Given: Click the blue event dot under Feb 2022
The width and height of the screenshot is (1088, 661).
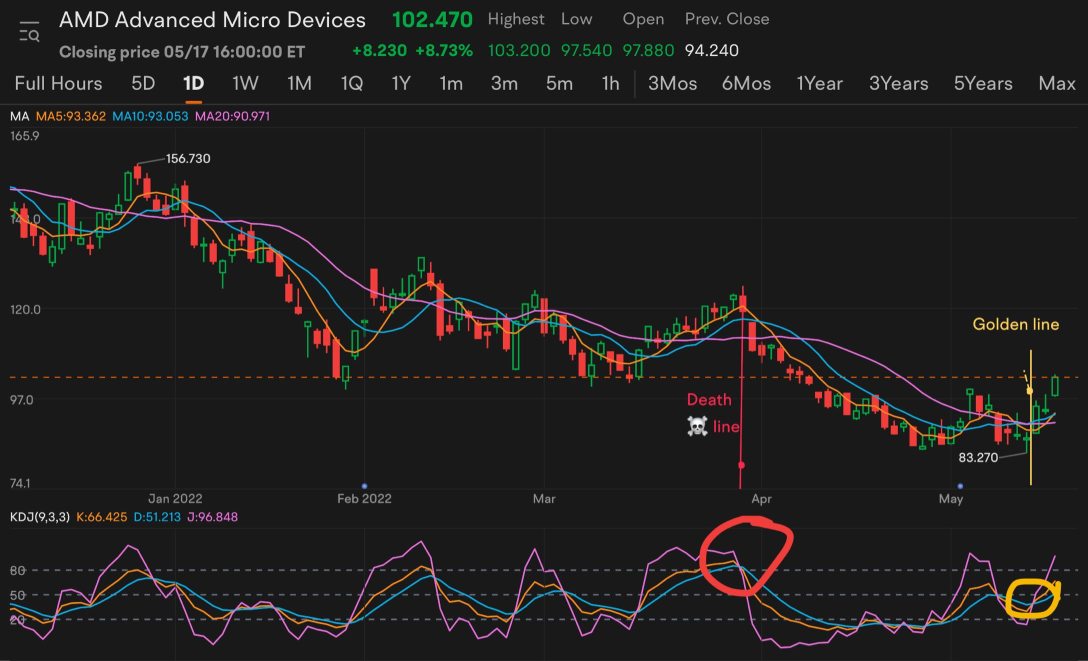Looking at the screenshot, I should pyautogui.click(x=364, y=486).
